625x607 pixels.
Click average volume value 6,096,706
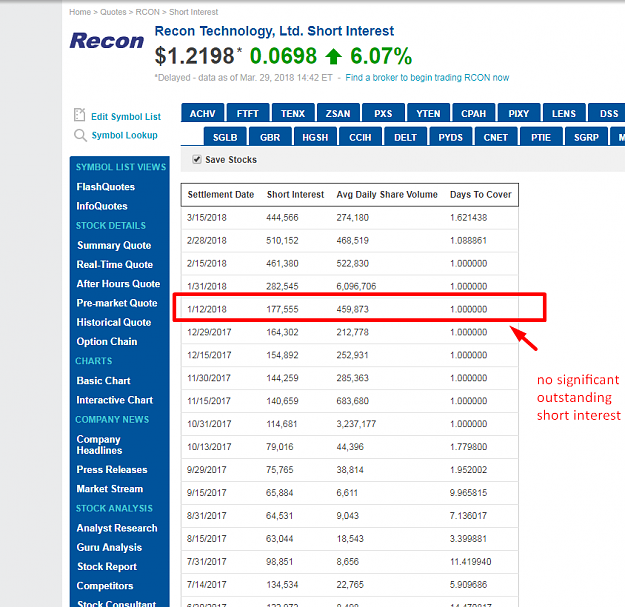356,286
